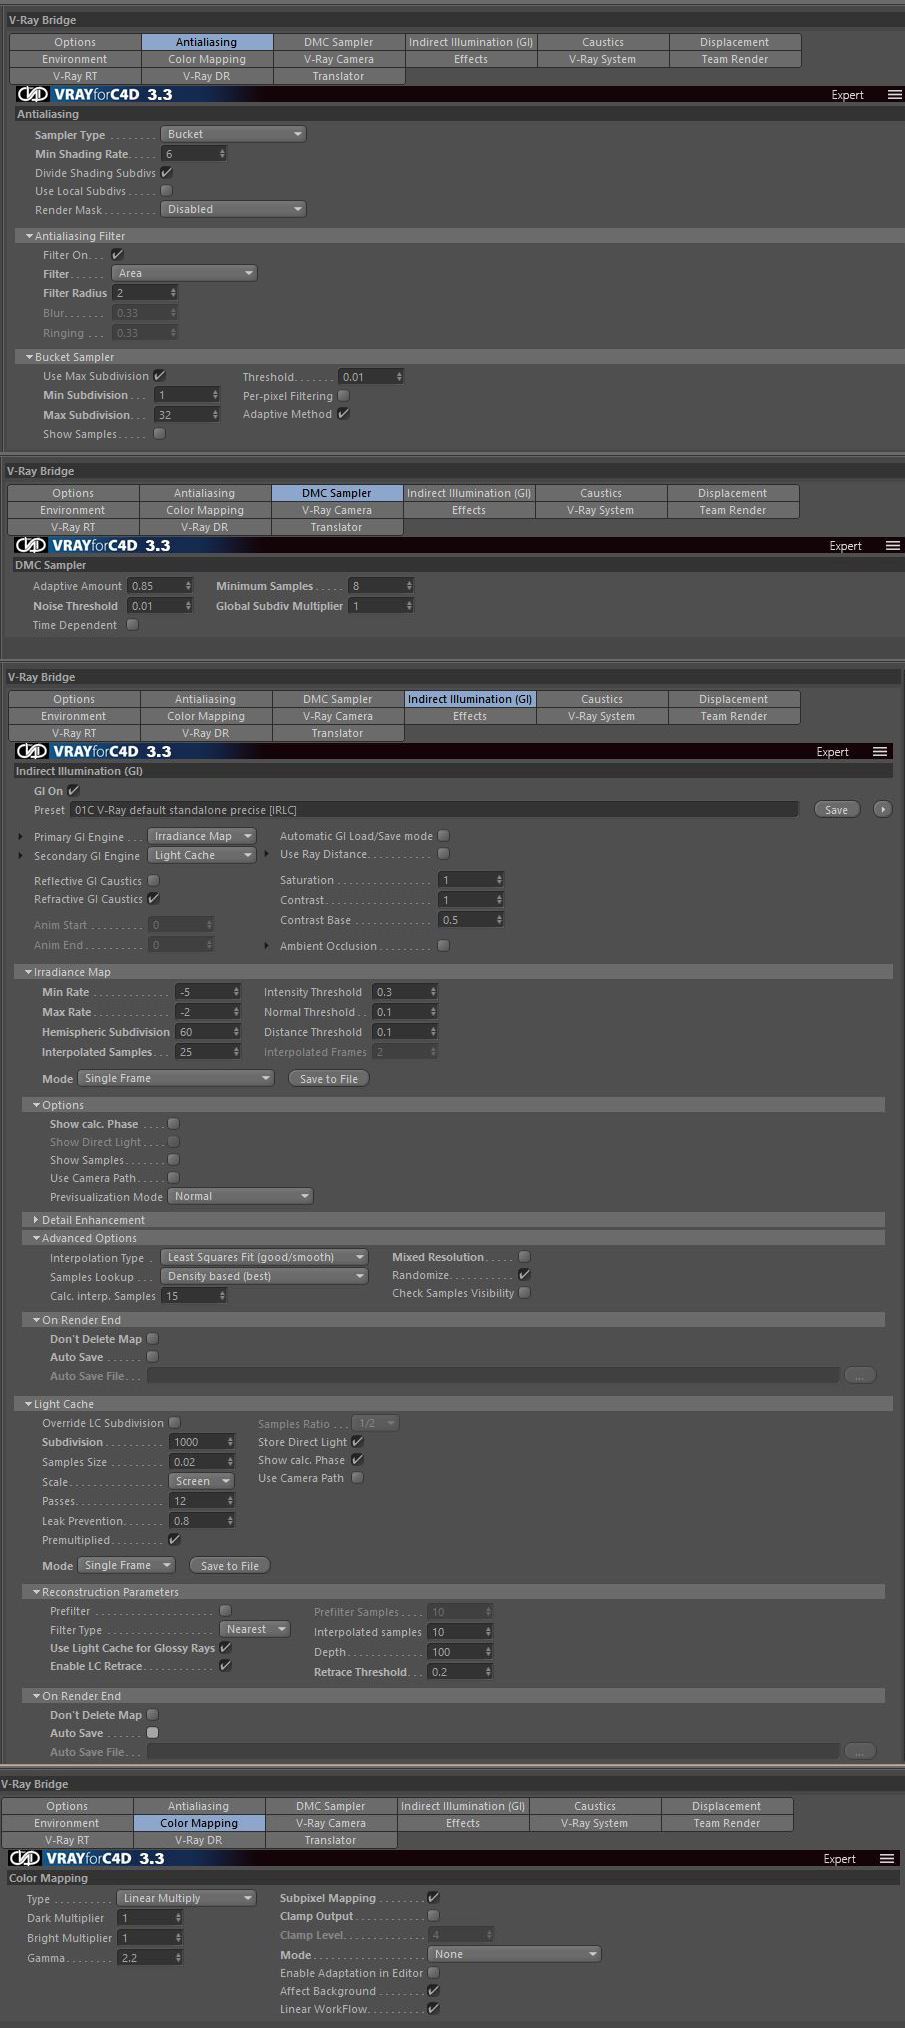This screenshot has width=905, height=2028.
Task: Collapse the Advanced Options section
Action: coord(36,1238)
